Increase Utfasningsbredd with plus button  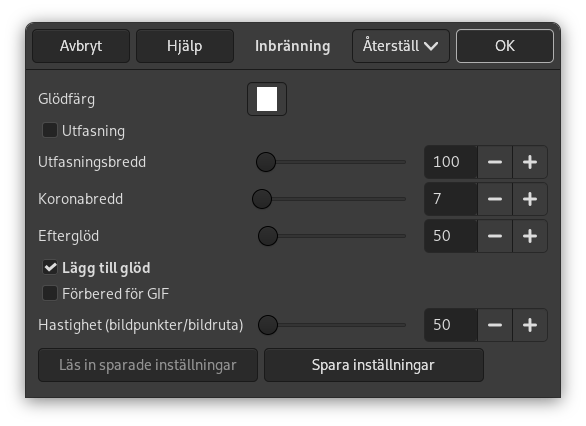pyautogui.click(x=530, y=162)
